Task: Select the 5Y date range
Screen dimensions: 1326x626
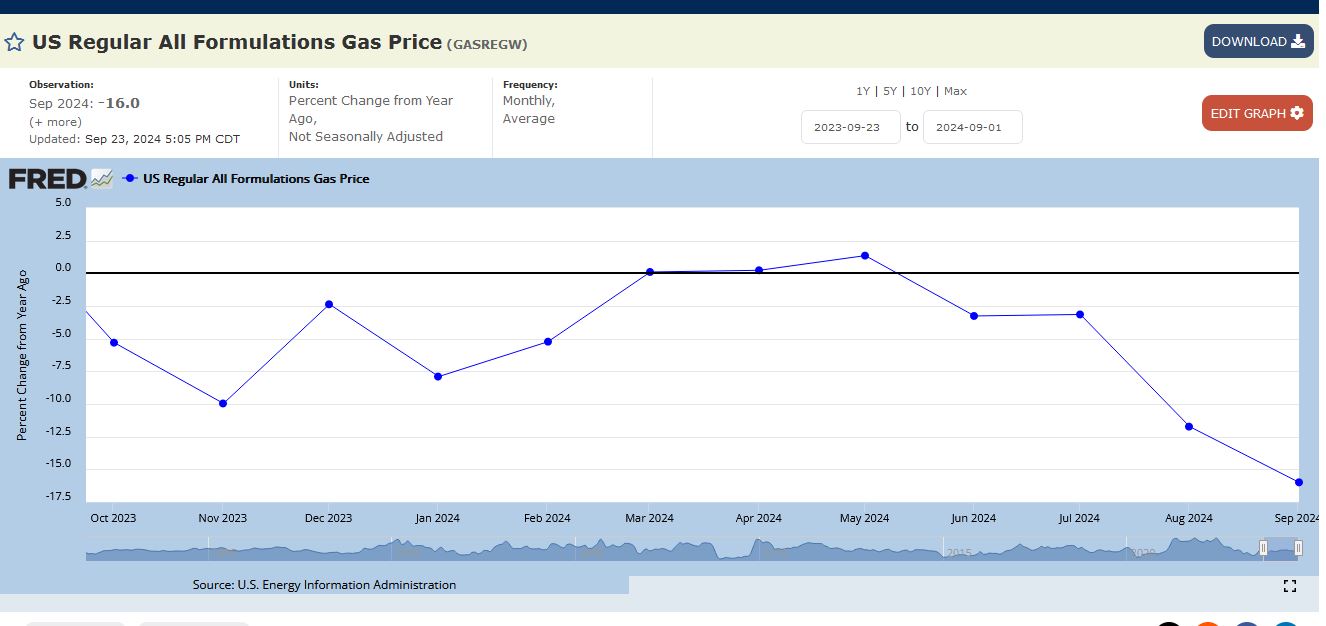Action: pos(889,91)
